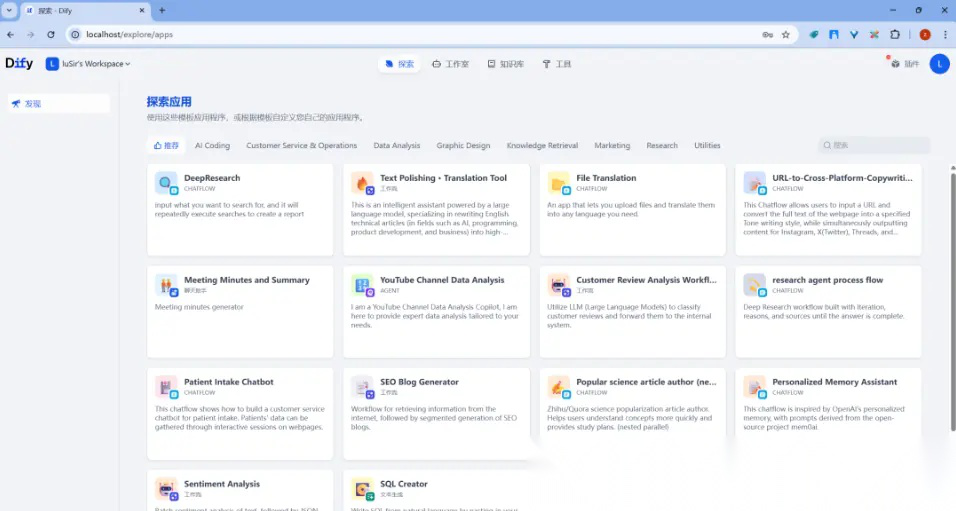Switch to the 探索 navigation tab
This screenshot has width=956, height=511.
tap(399, 63)
